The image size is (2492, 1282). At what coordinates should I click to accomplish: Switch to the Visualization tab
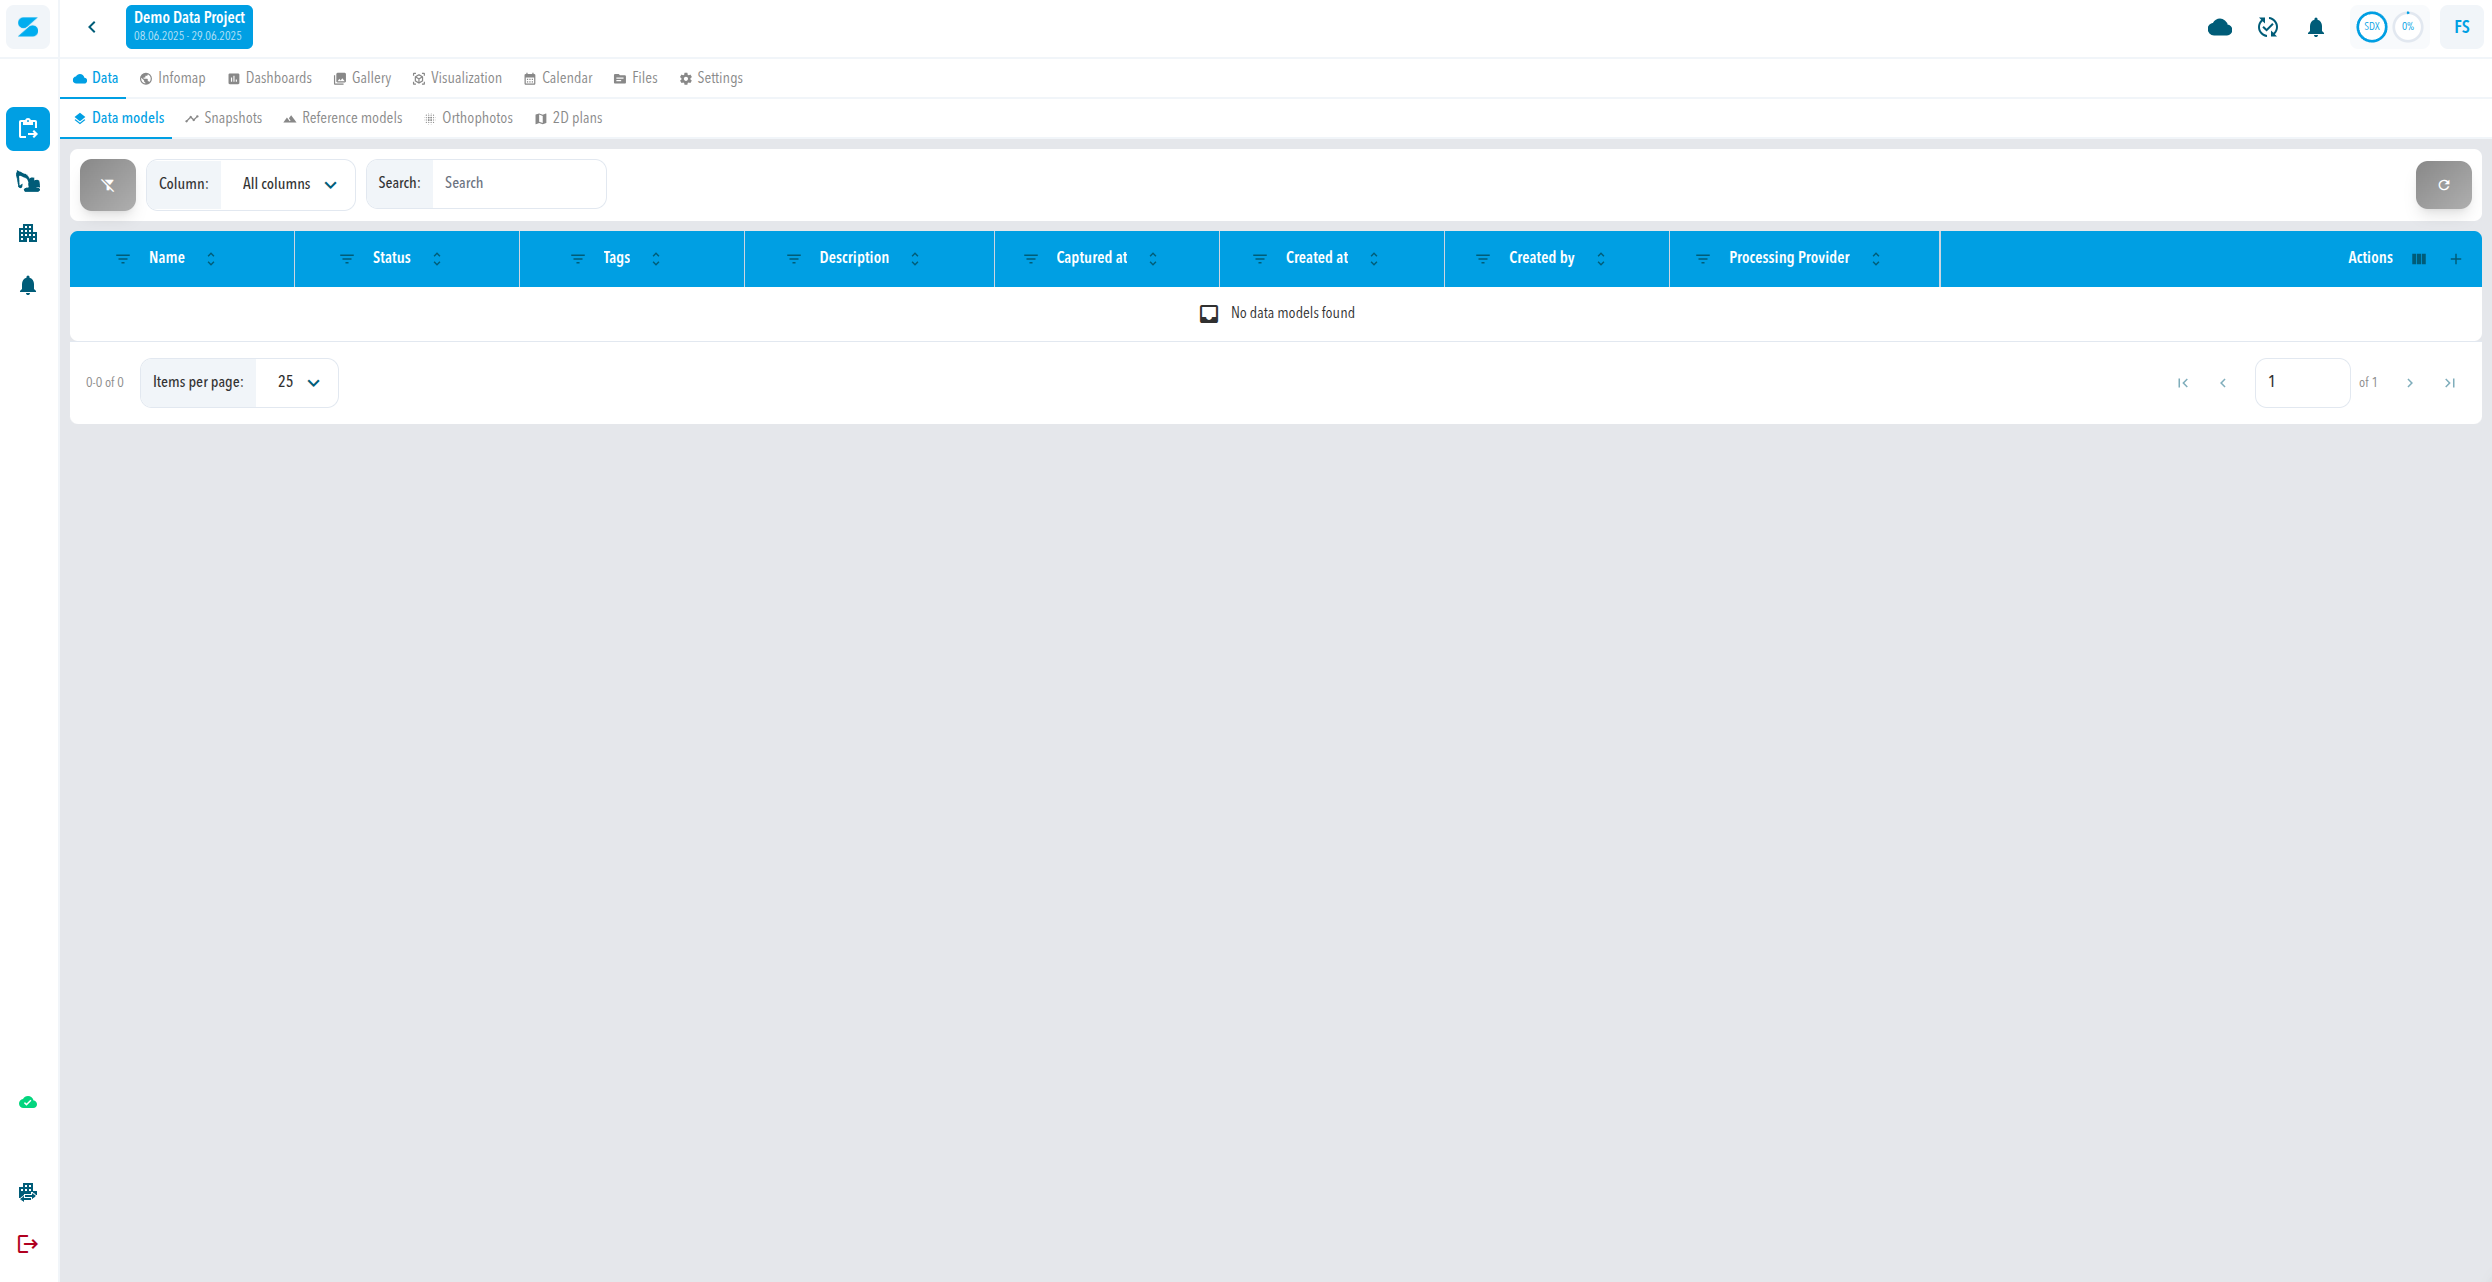(458, 78)
